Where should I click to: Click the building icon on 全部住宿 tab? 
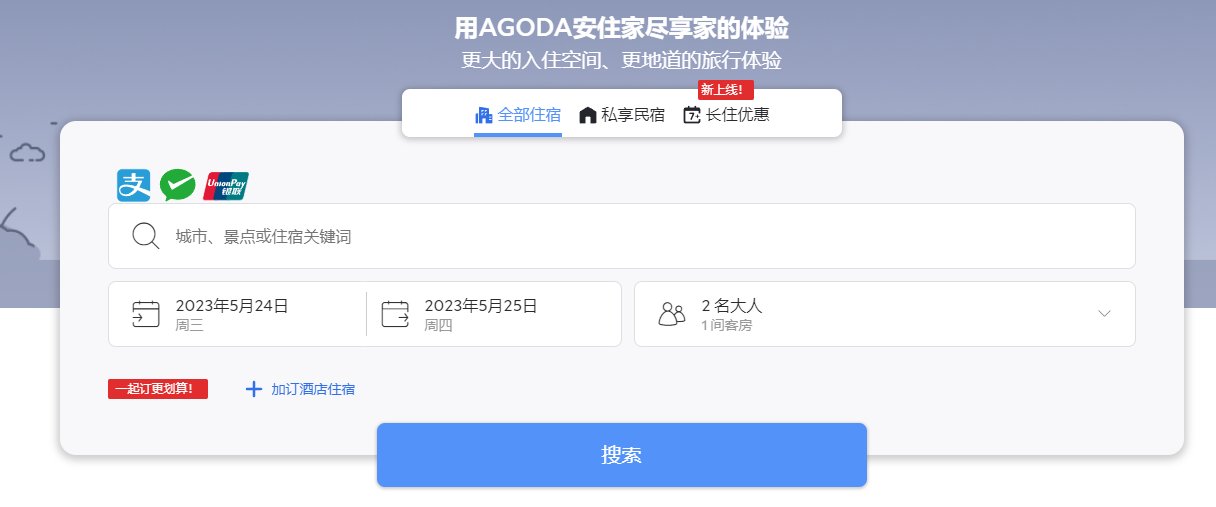point(484,115)
